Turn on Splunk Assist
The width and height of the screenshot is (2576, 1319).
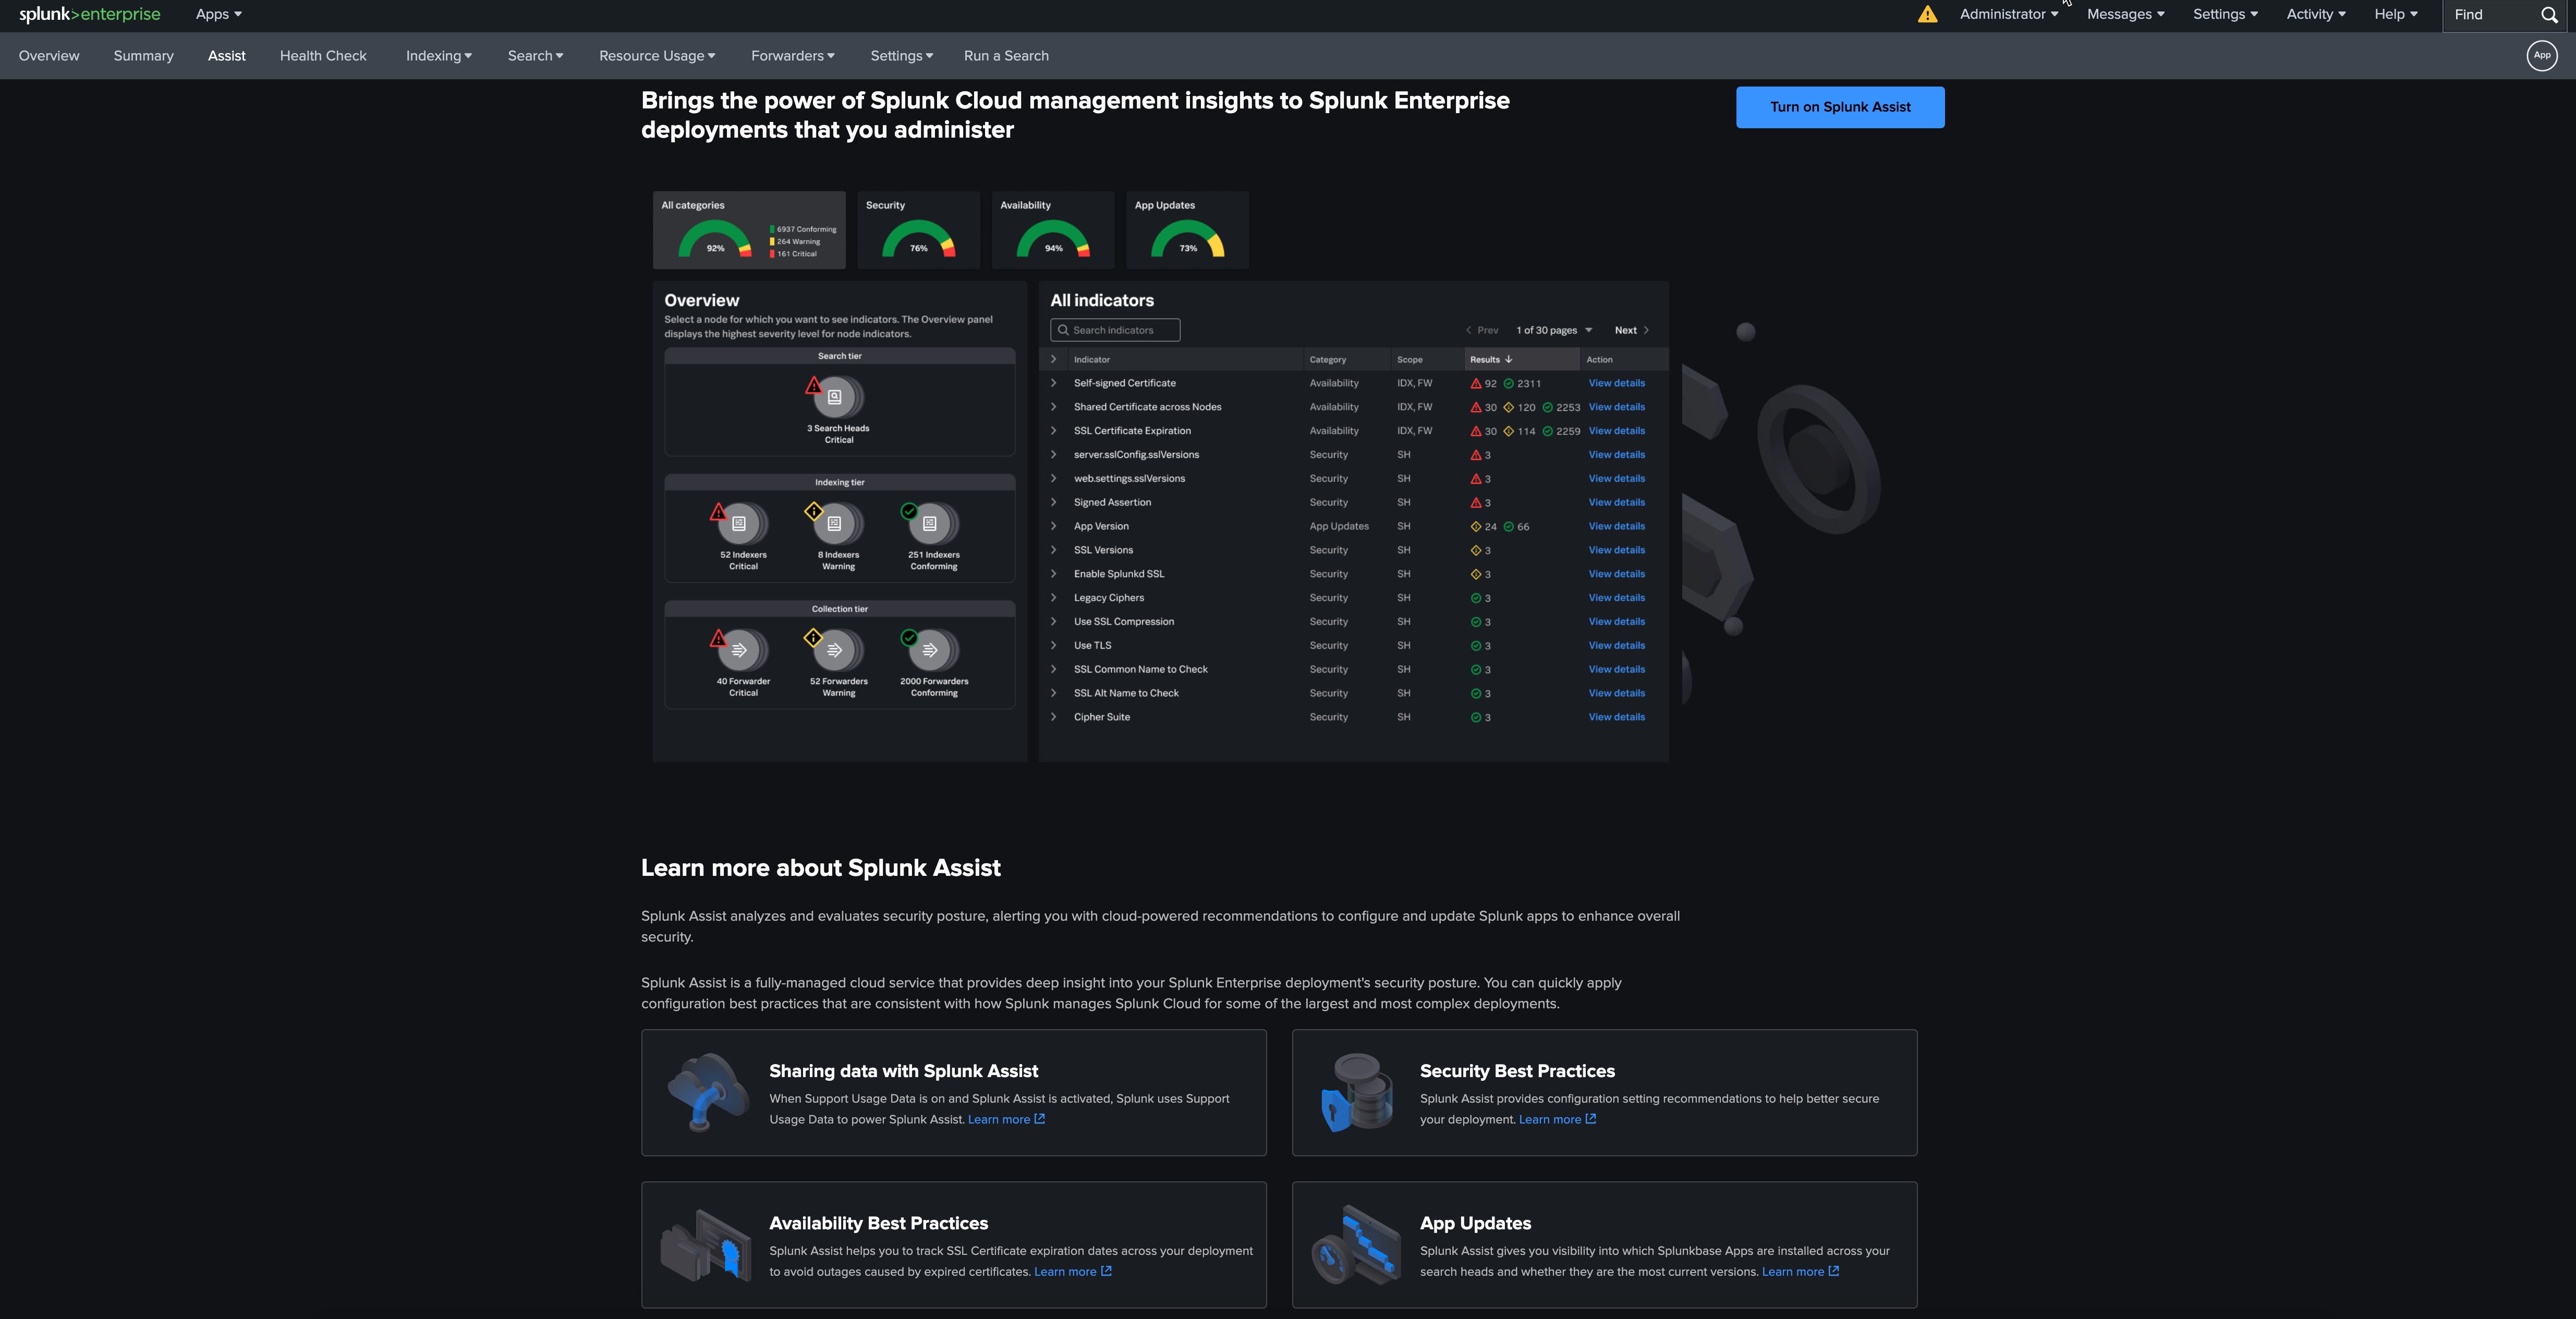[1840, 107]
